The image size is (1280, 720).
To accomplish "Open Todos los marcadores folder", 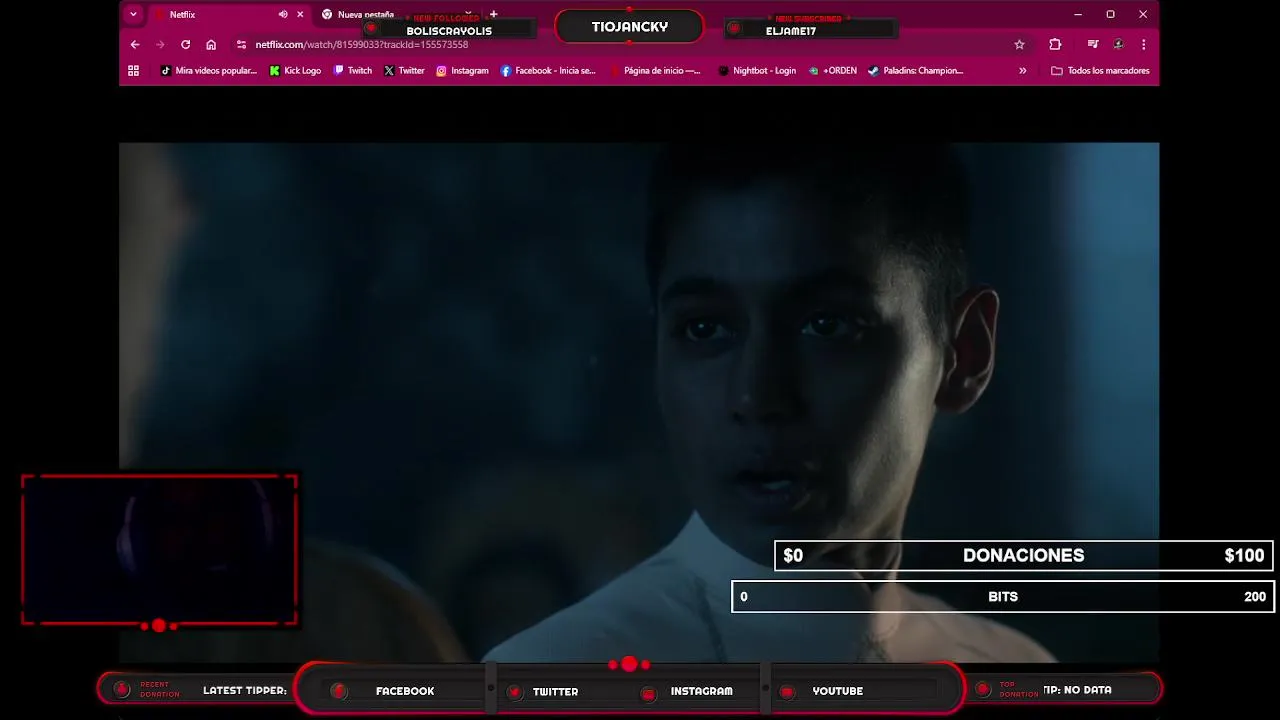I will [x=1100, y=70].
